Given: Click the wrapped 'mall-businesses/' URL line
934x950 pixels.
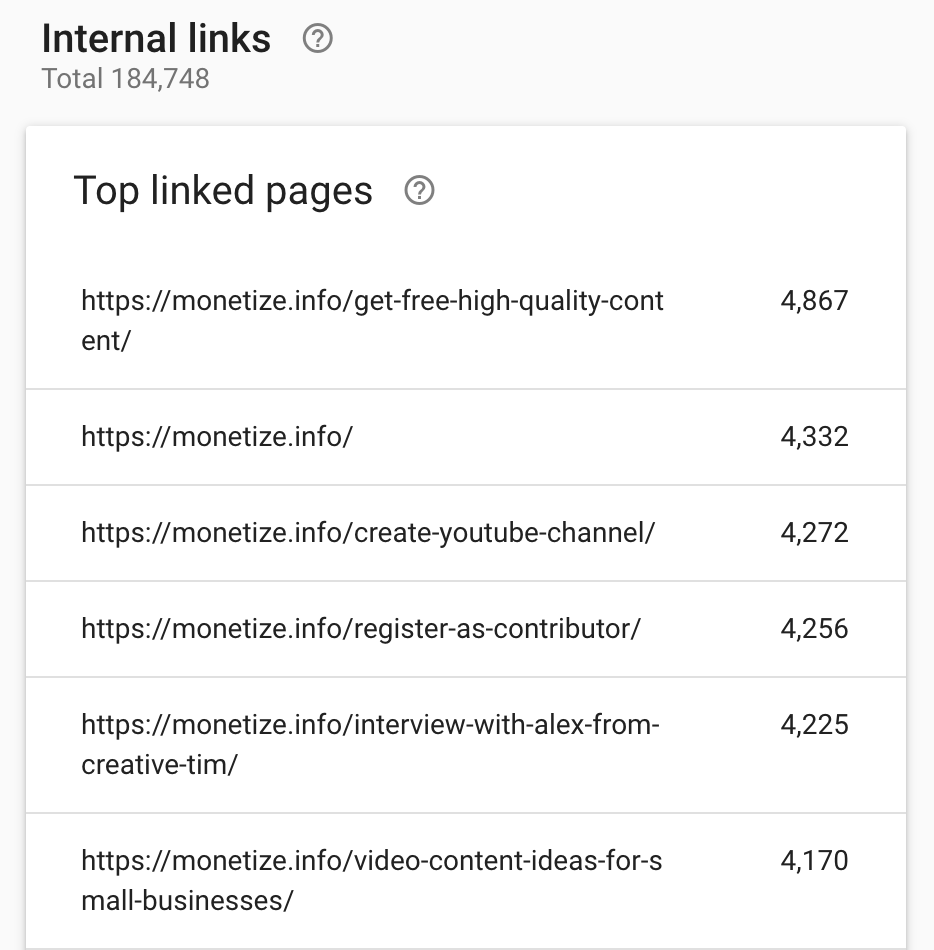Looking at the screenshot, I should [187, 900].
